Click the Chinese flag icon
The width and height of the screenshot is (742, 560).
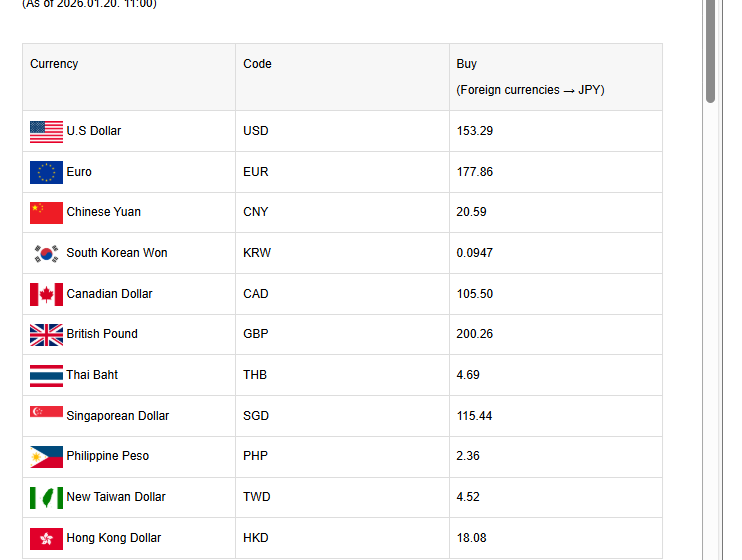(x=46, y=212)
